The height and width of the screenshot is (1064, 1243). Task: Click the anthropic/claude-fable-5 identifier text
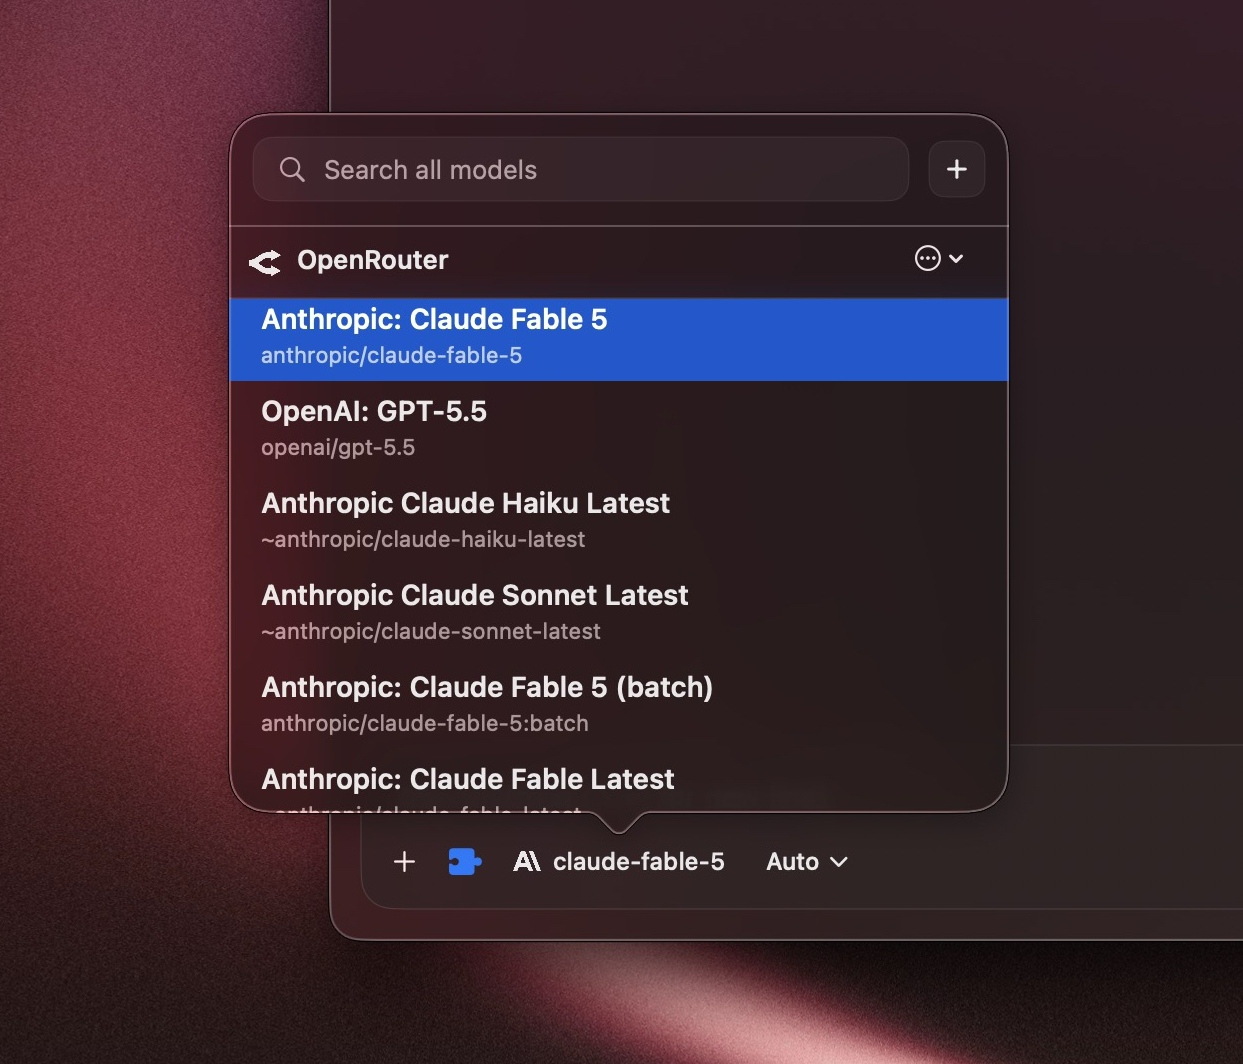click(x=391, y=356)
